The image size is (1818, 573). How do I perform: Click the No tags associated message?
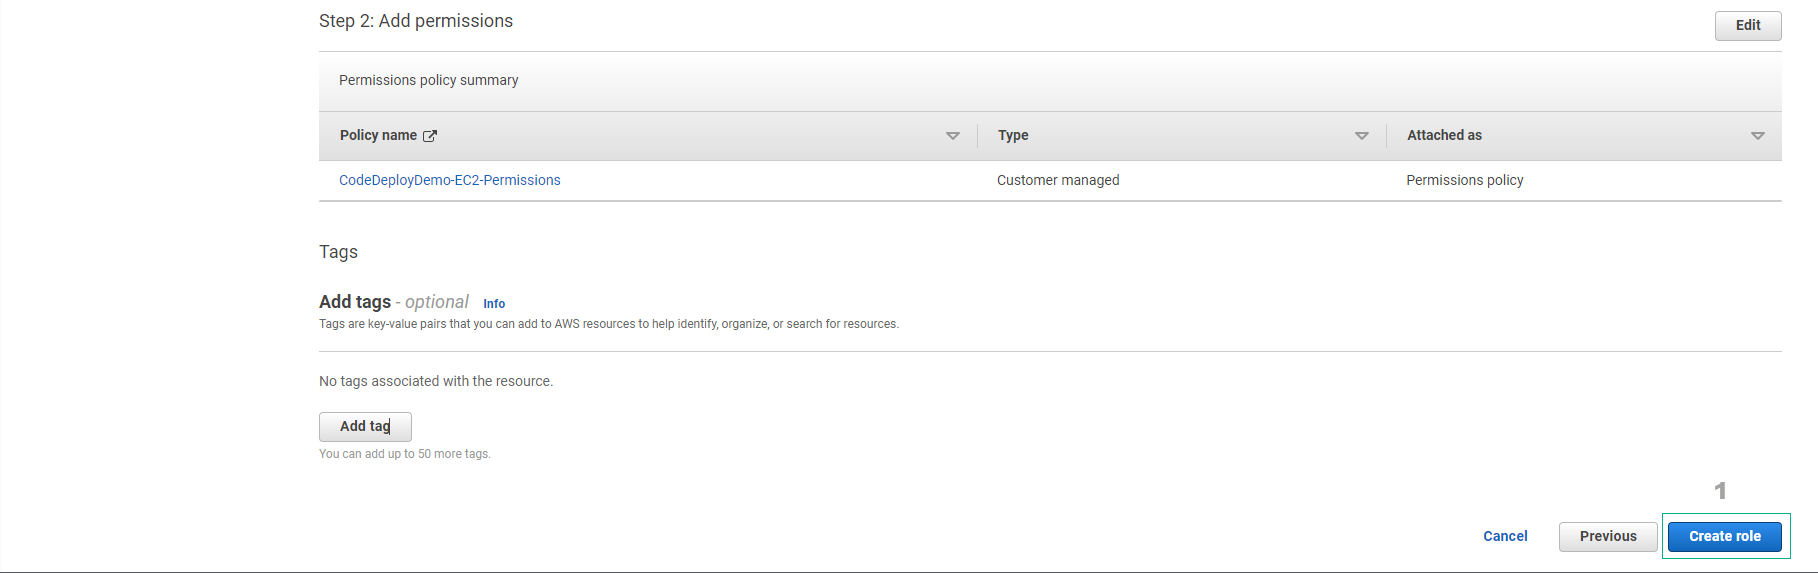click(436, 381)
